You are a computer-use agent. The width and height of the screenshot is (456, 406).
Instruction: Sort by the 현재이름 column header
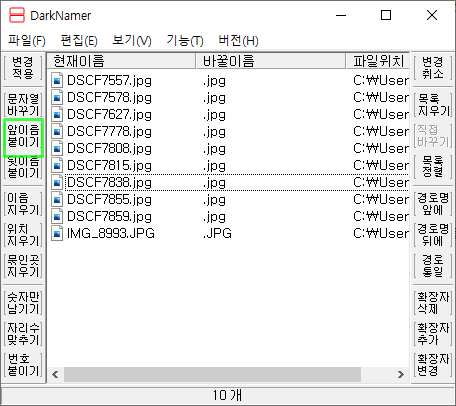point(122,61)
